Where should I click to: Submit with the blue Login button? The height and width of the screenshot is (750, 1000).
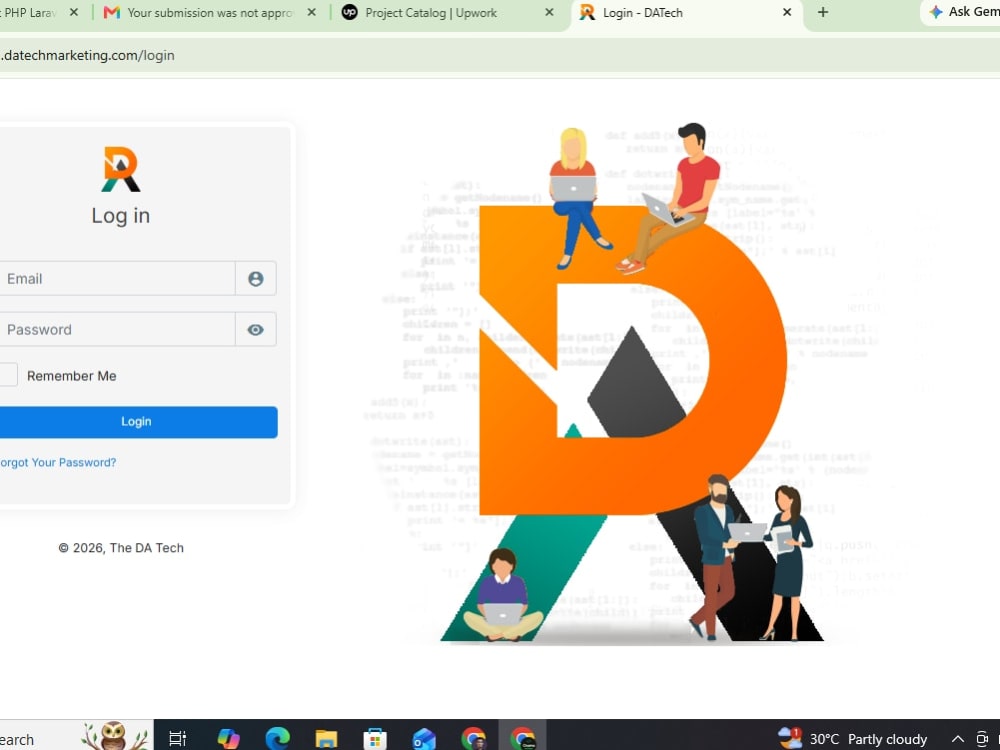pyautogui.click(x=136, y=422)
